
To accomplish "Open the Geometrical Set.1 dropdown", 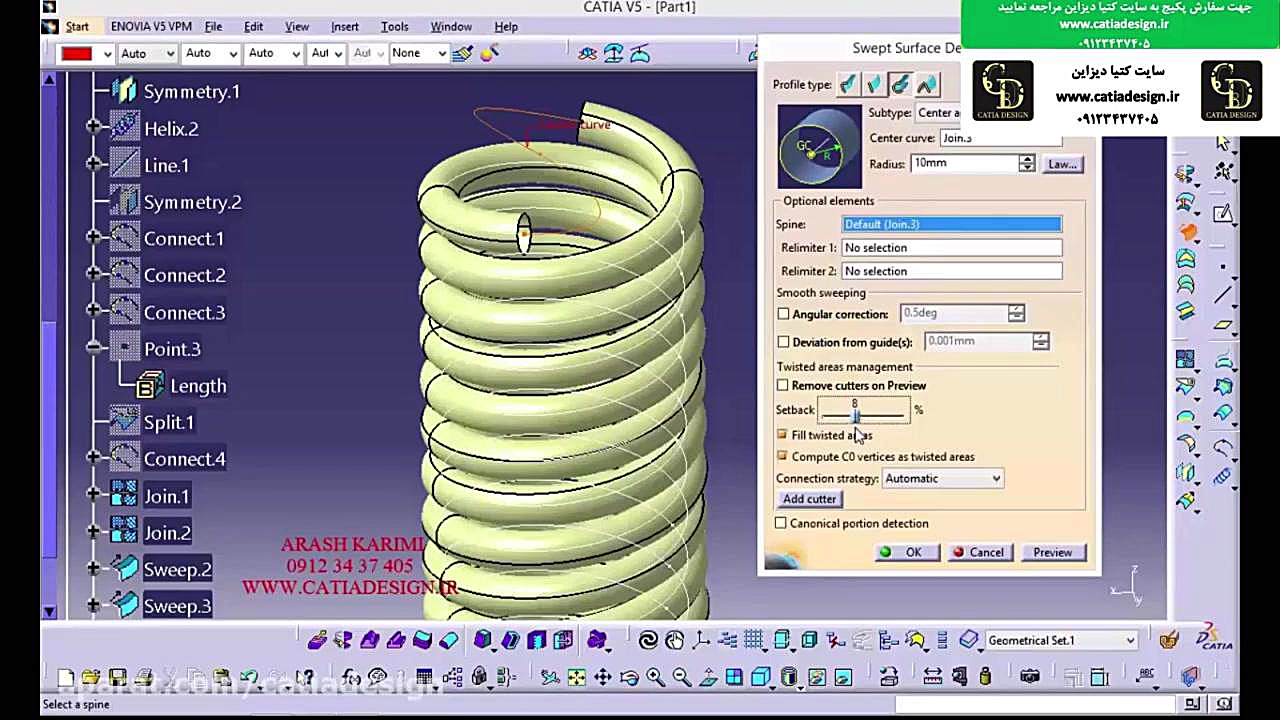I will tap(1061, 640).
